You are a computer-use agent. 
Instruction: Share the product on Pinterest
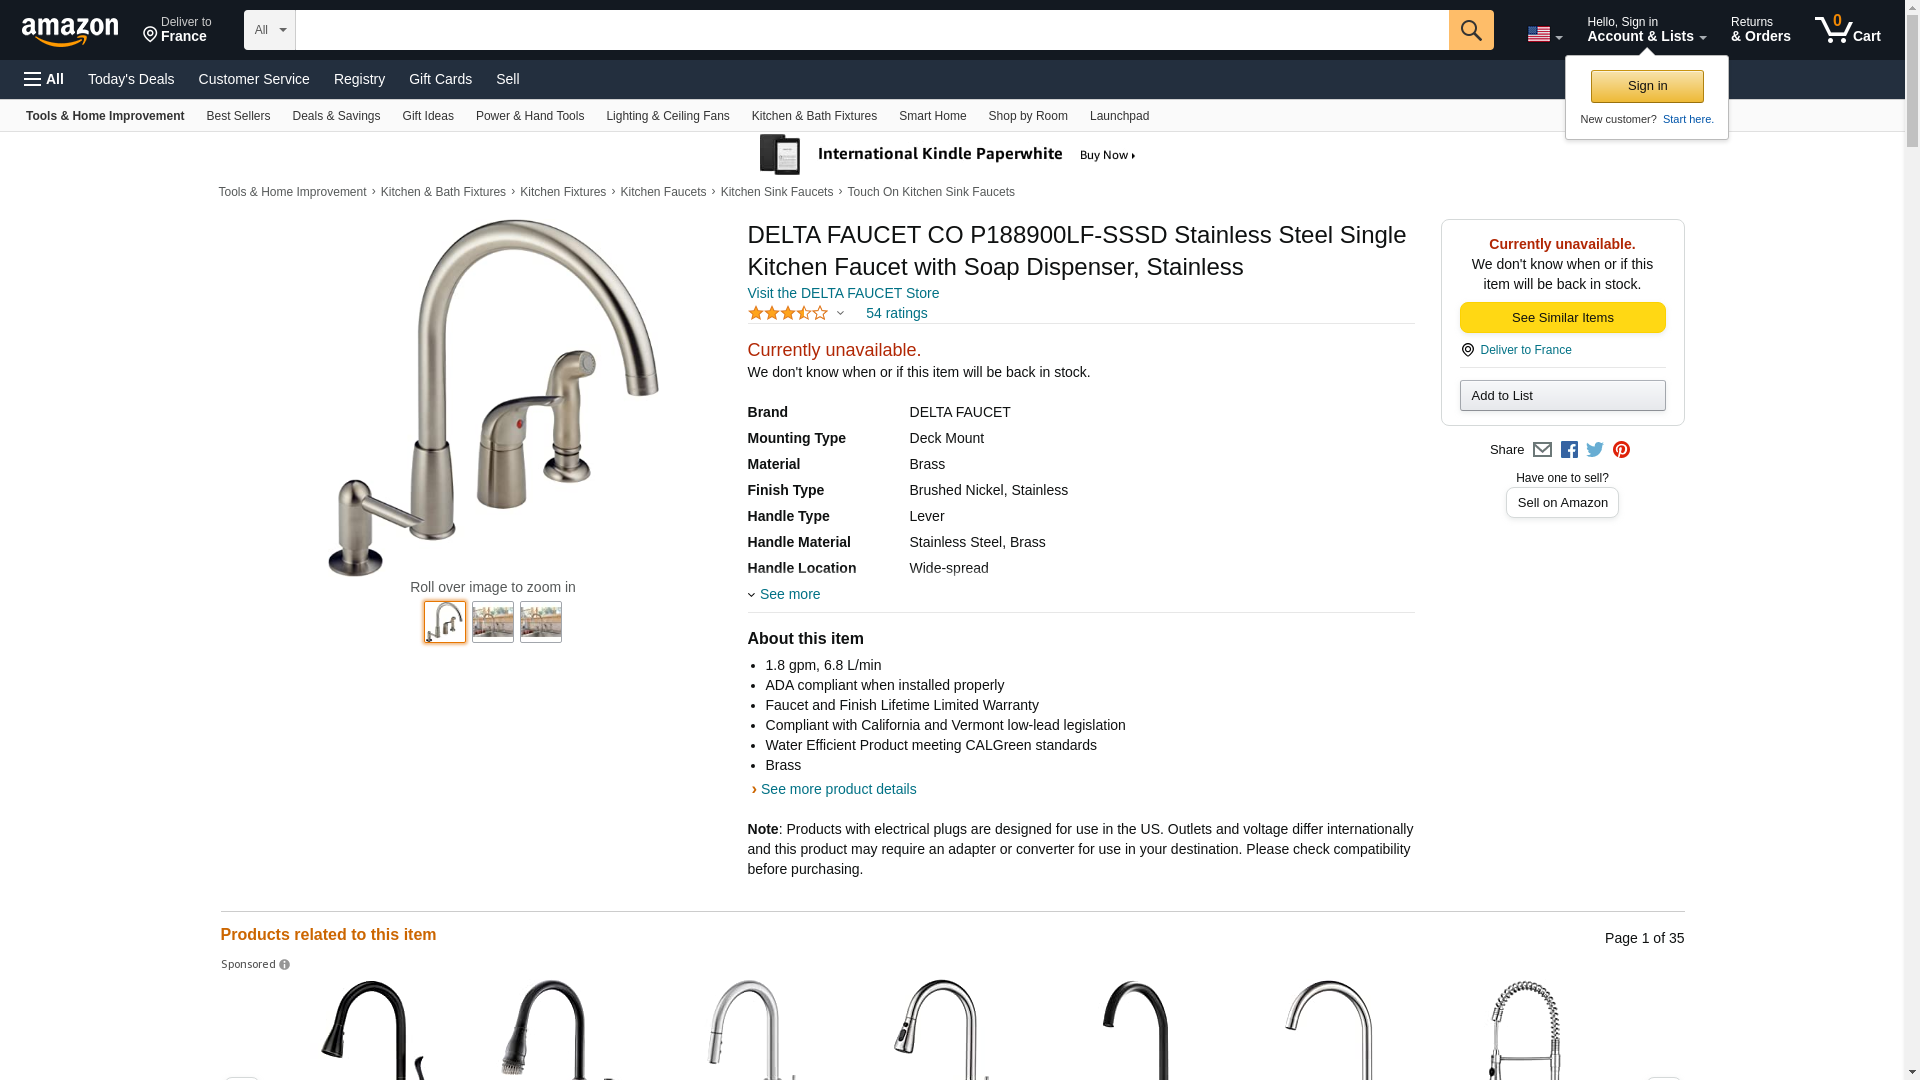coord(1621,450)
